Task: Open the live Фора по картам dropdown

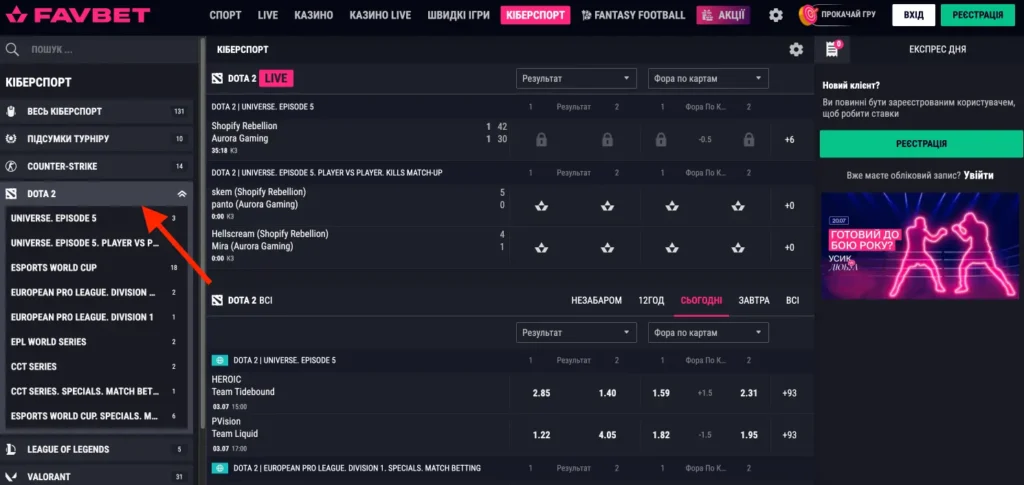Action: (x=708, y=79)
